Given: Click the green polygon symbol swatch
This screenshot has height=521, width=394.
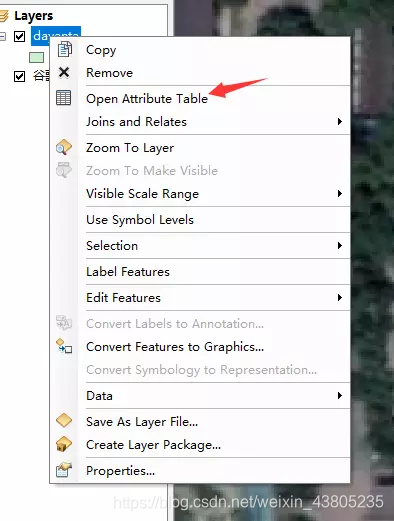Looking at the screenshot, I should click(36, 57).
